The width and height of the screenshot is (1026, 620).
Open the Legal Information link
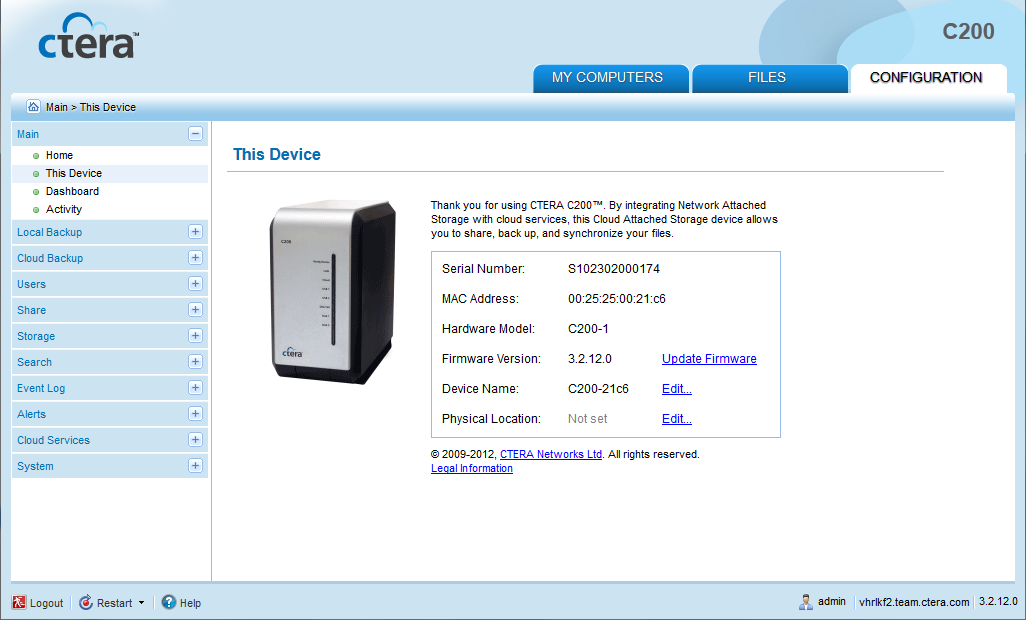click(x=472, y=468)
